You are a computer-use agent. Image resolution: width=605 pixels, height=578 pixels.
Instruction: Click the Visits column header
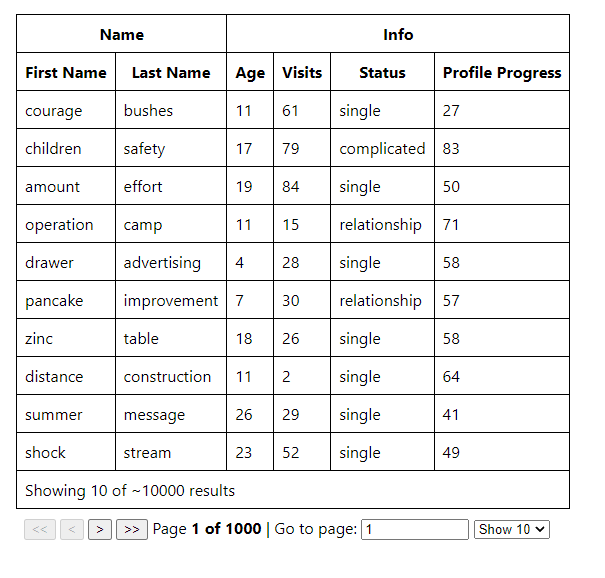[302, 72]
